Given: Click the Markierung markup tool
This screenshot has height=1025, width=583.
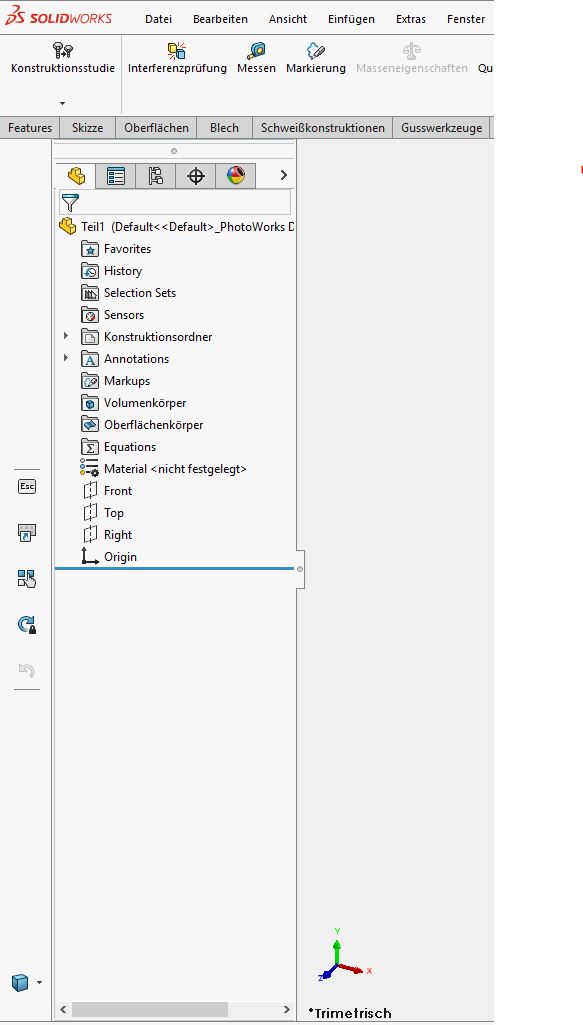Looking at the screenshot, I should tap(316, 58).
